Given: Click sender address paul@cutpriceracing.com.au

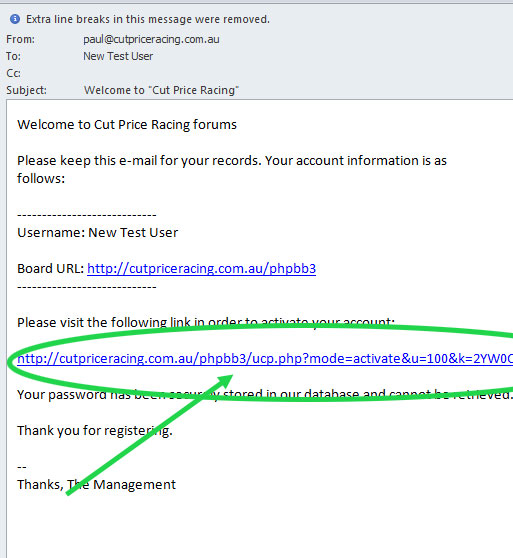Looking at the screenshot, I should point(151,39).
